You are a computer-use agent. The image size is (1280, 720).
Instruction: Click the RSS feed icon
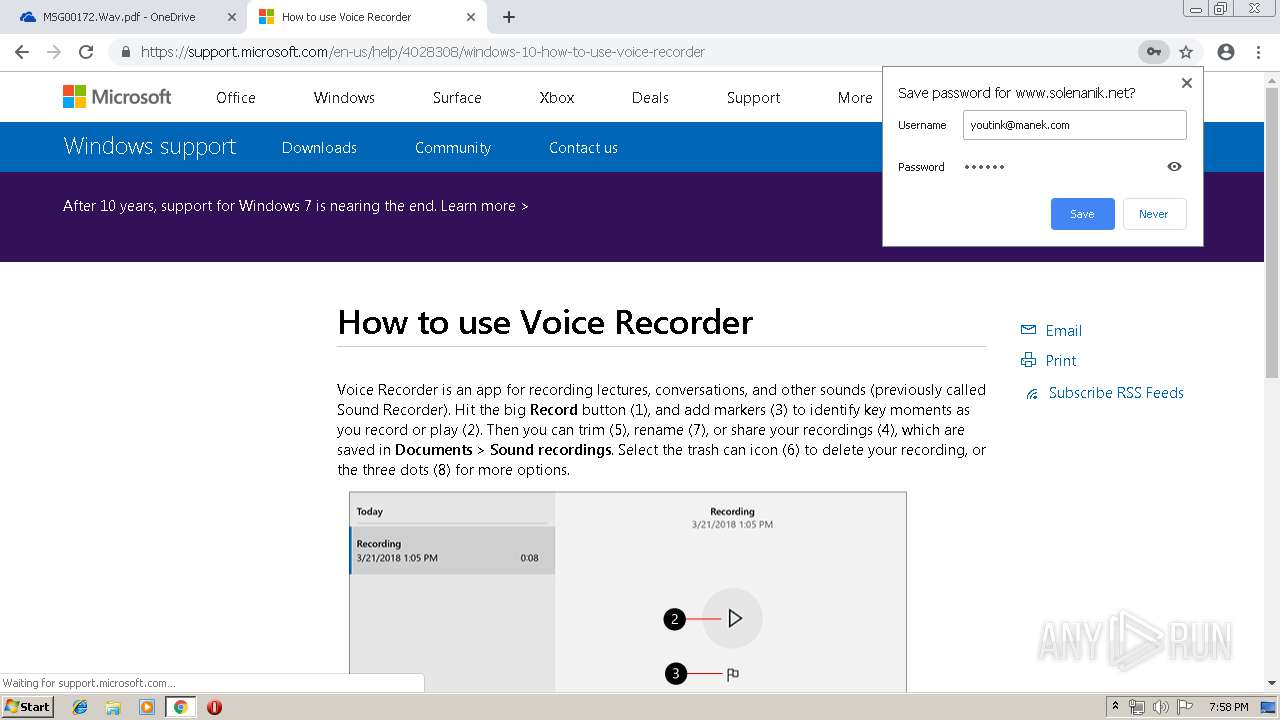coord(1032,394)
